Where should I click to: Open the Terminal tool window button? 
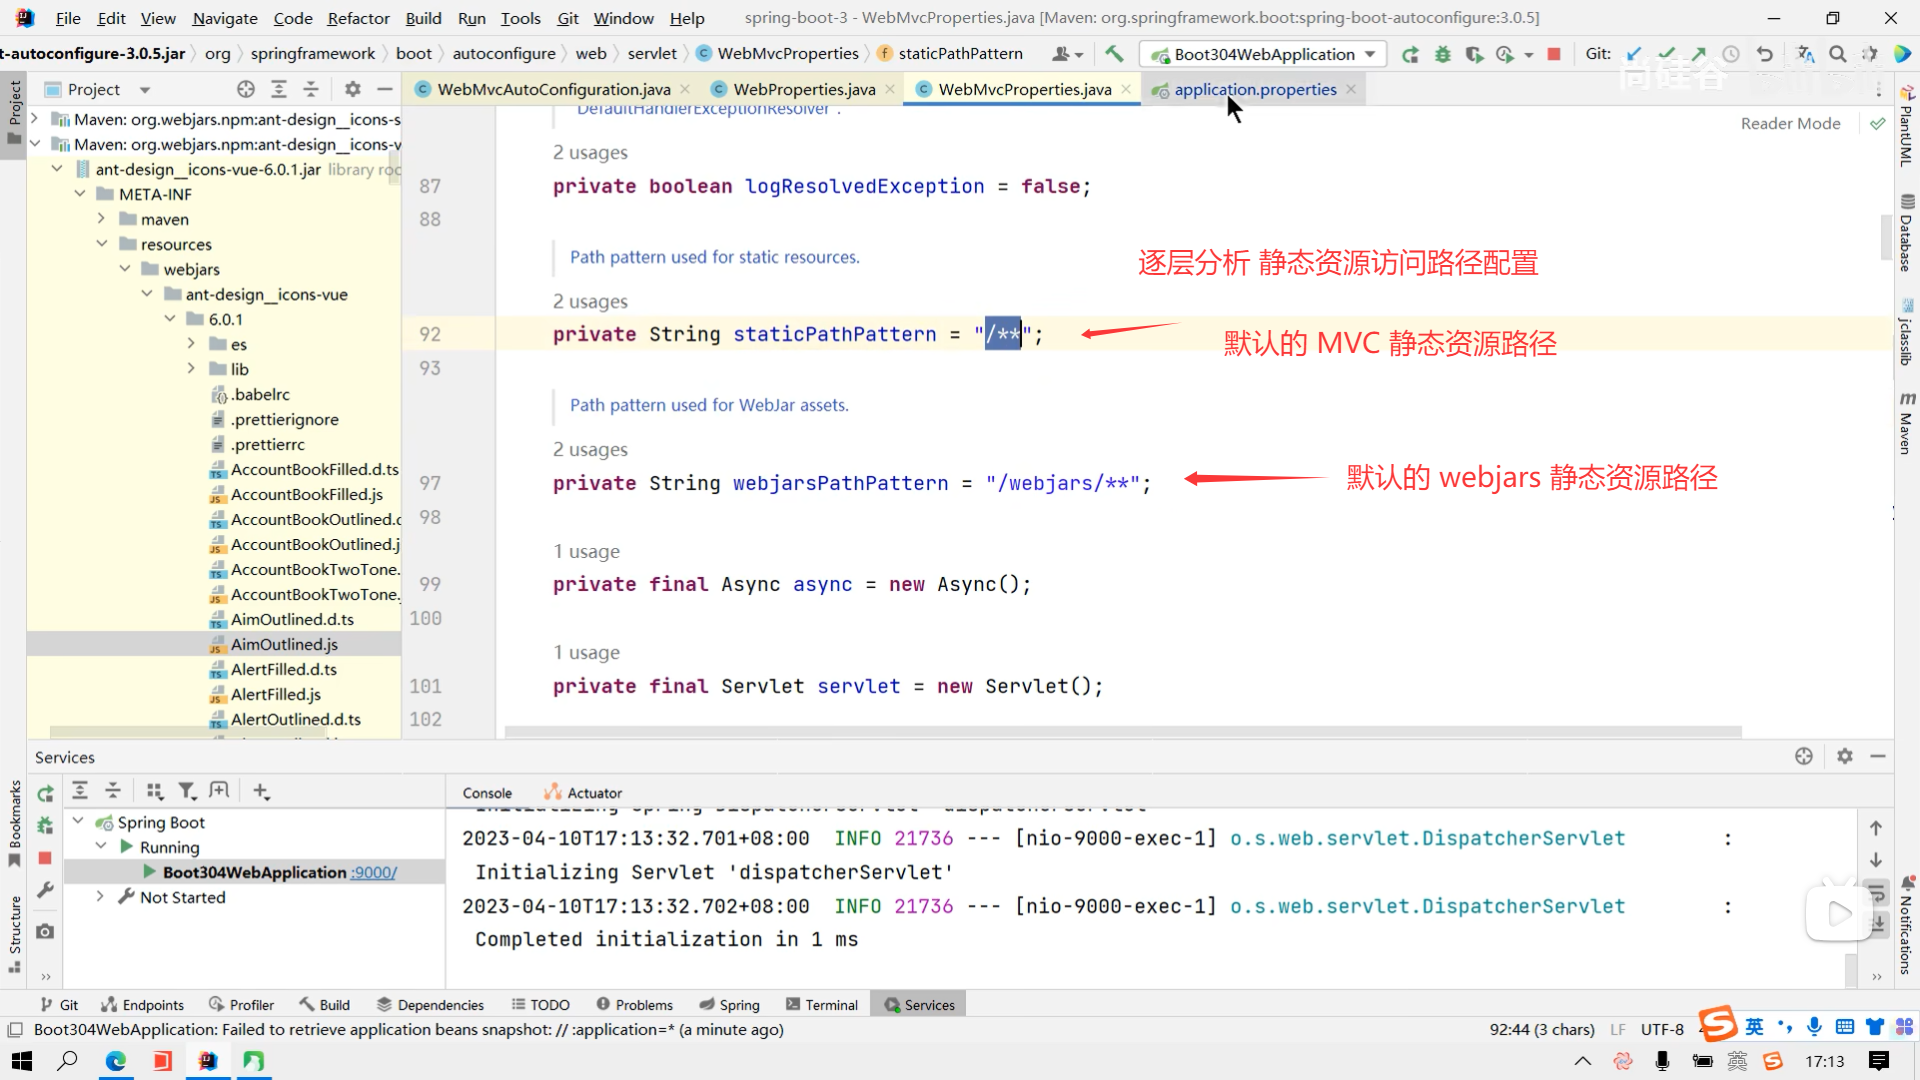pos(822,1005)
